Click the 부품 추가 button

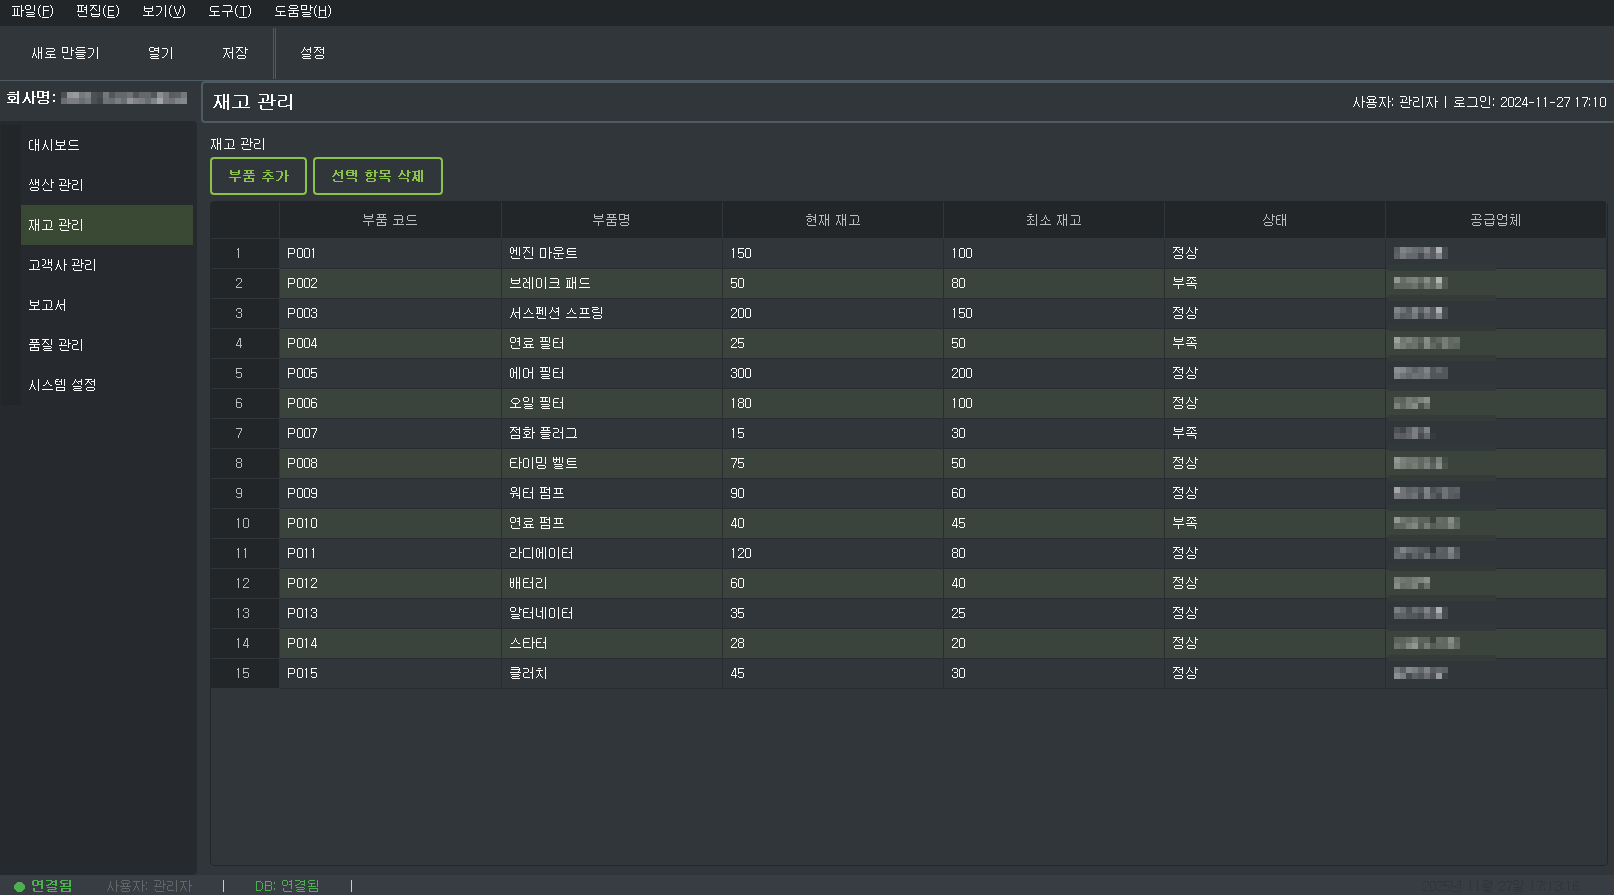pyautogui.click(x=258, y=176)
